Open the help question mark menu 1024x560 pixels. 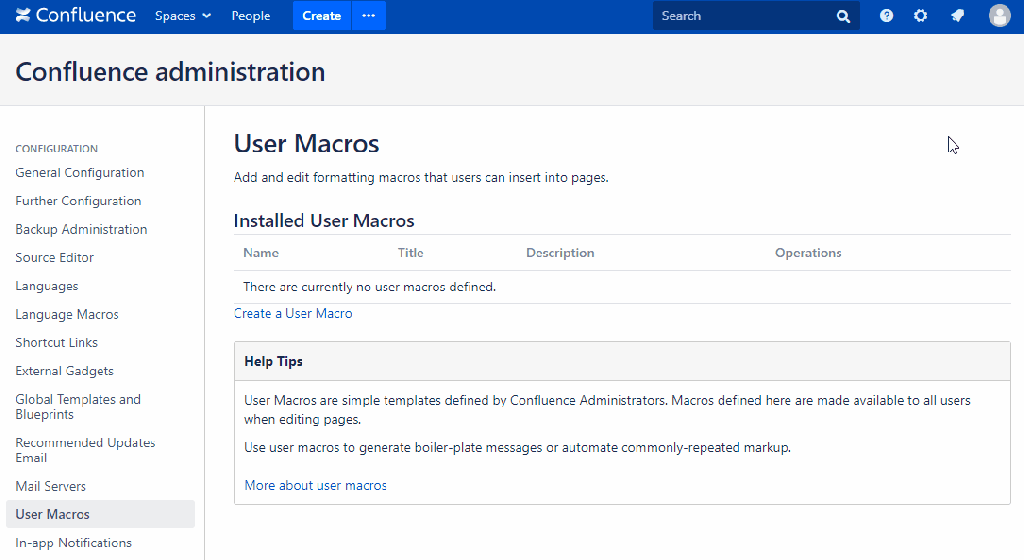point(886,16)
